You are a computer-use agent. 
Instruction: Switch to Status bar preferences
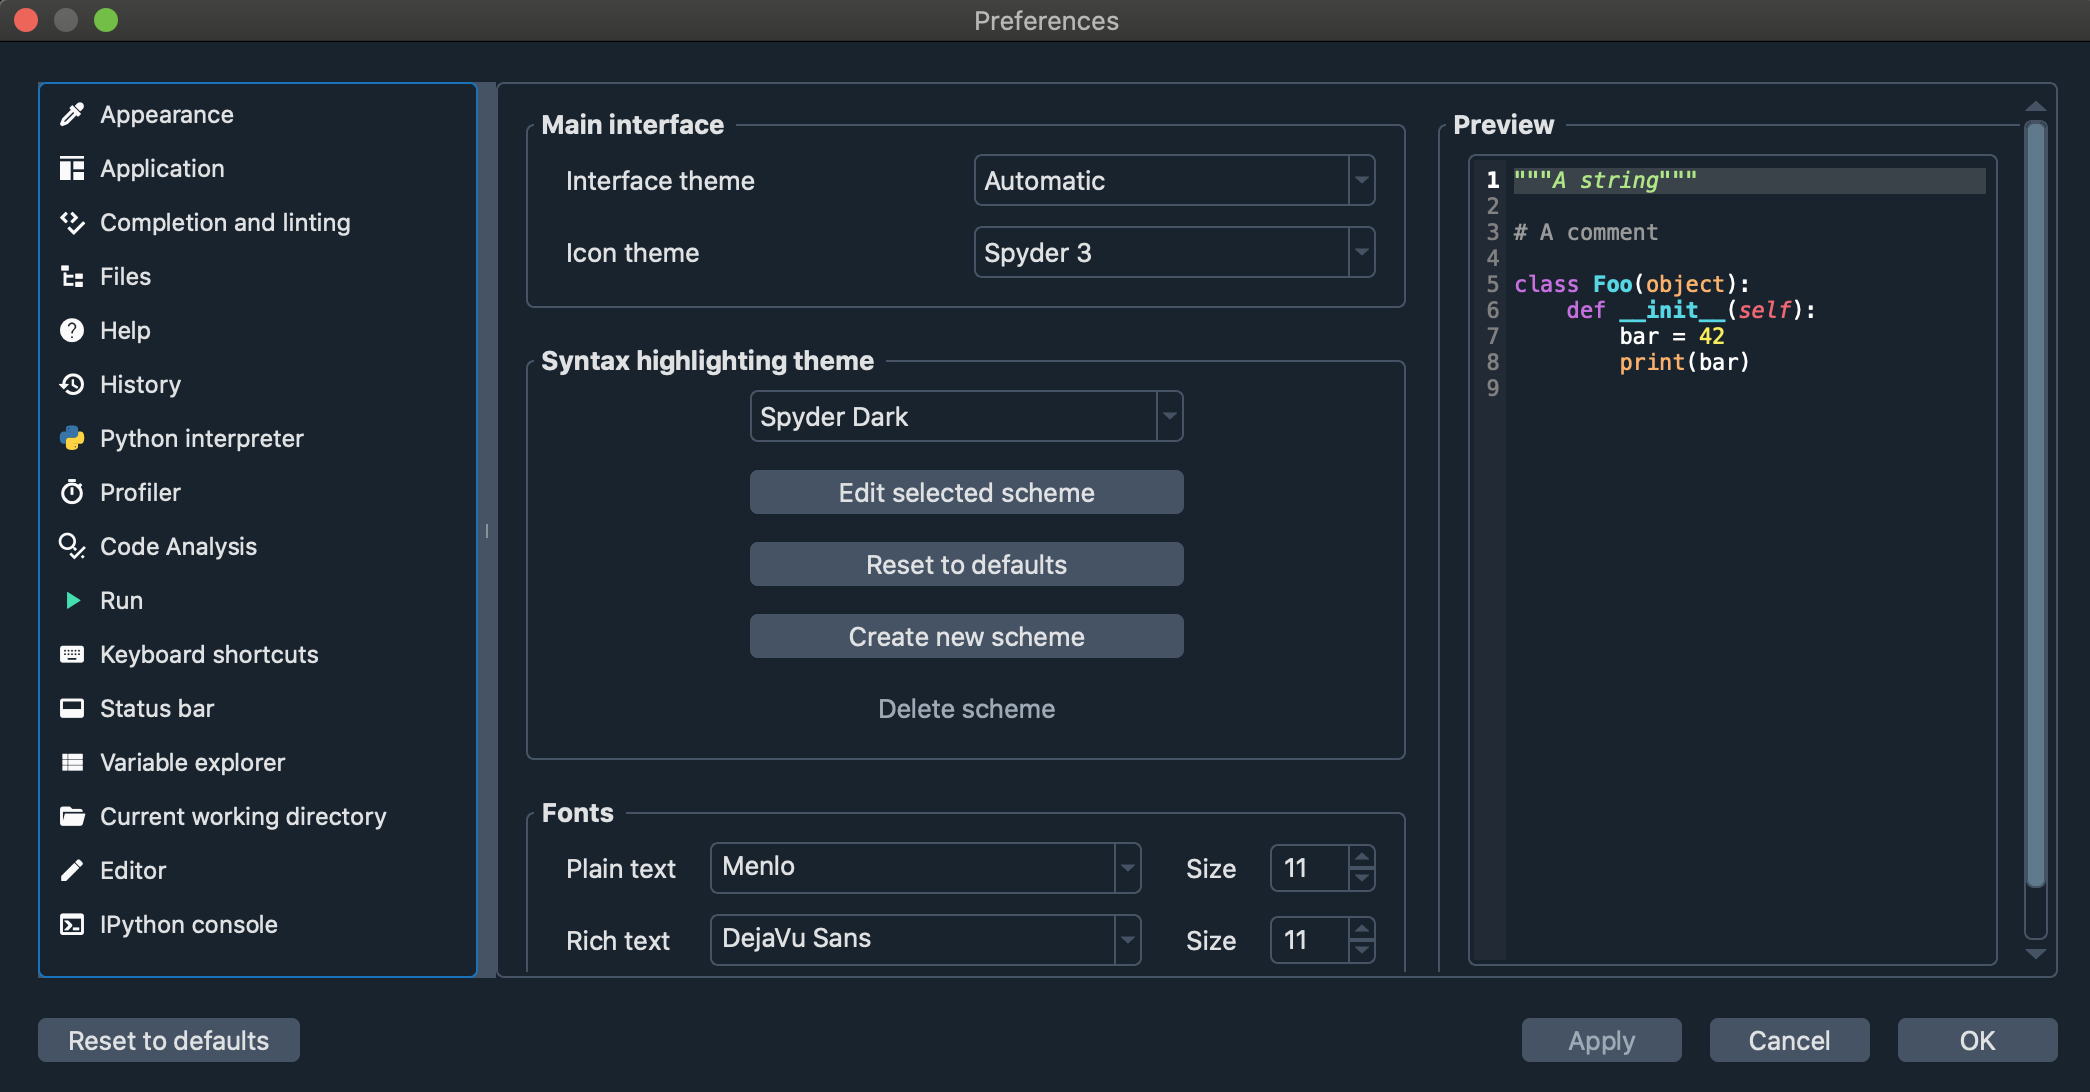(x=157, y=709)
